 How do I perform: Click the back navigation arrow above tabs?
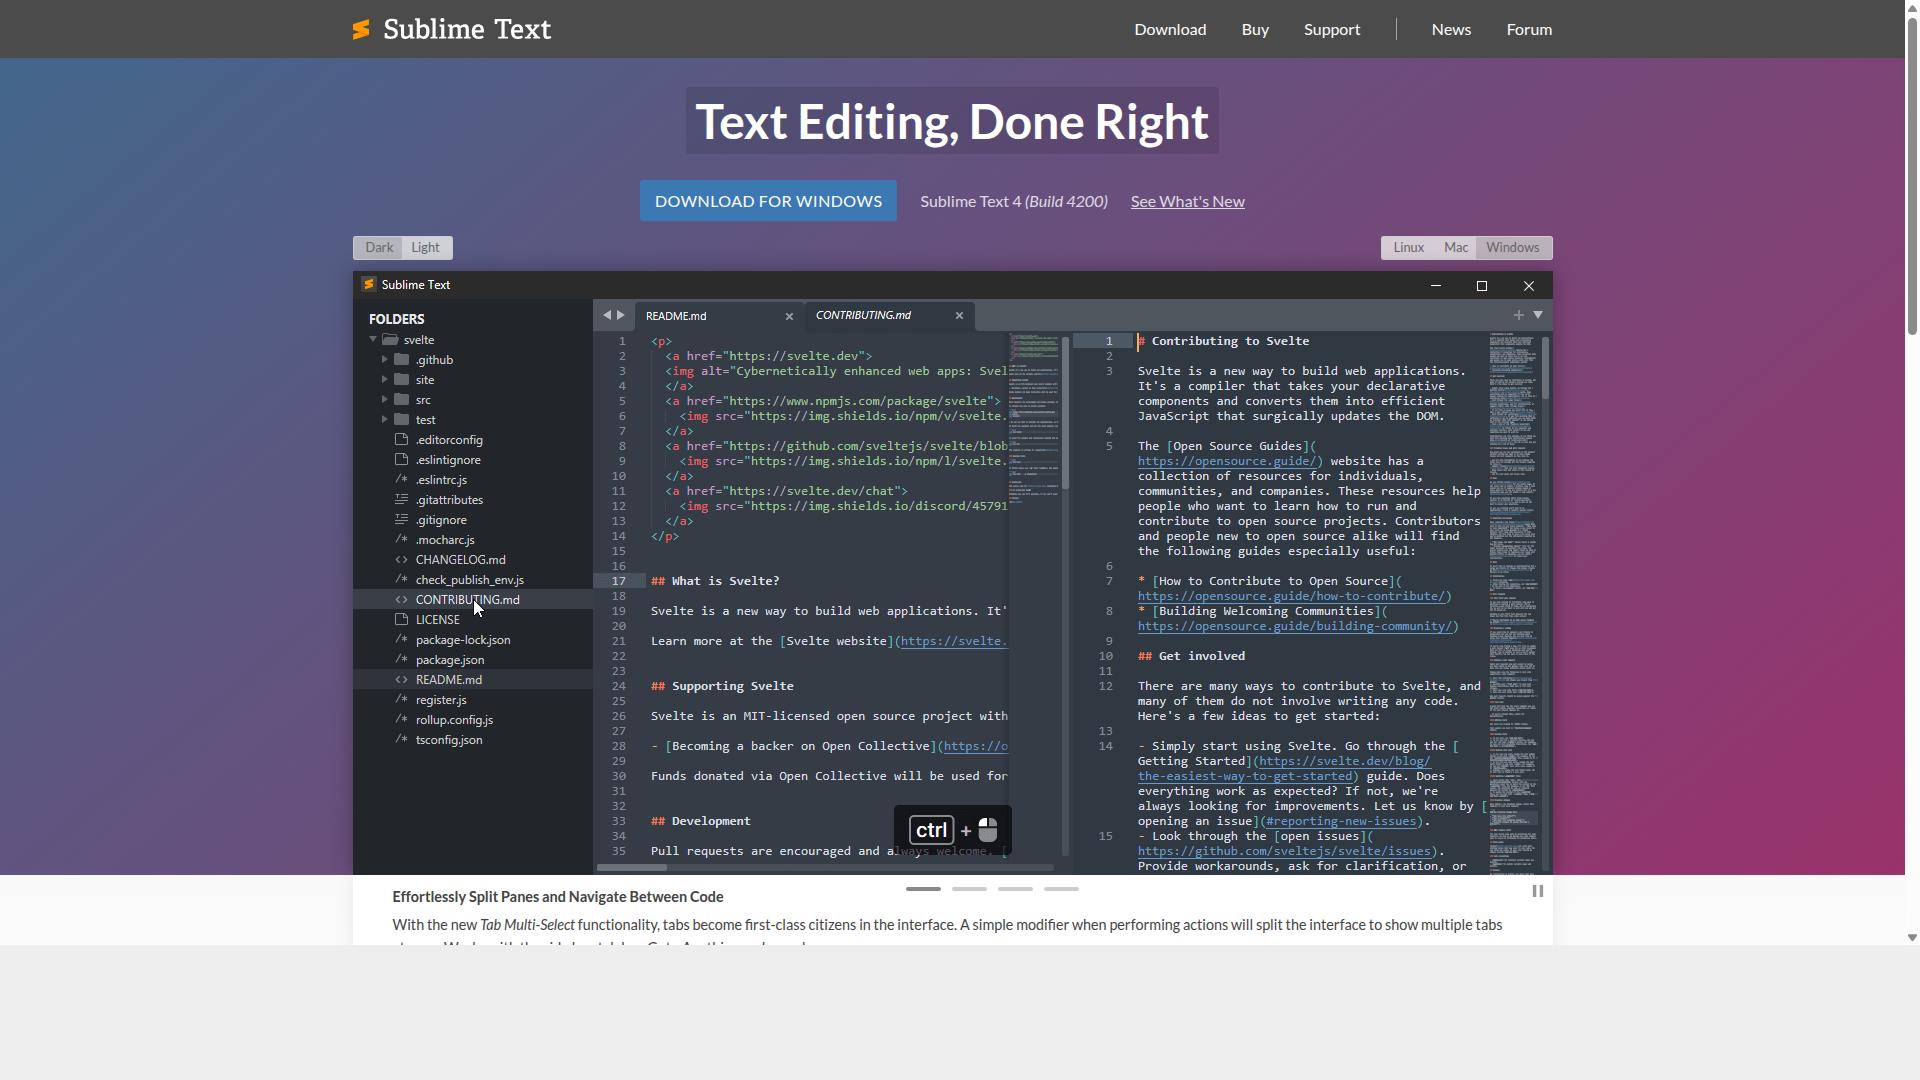tap(606, 315)
